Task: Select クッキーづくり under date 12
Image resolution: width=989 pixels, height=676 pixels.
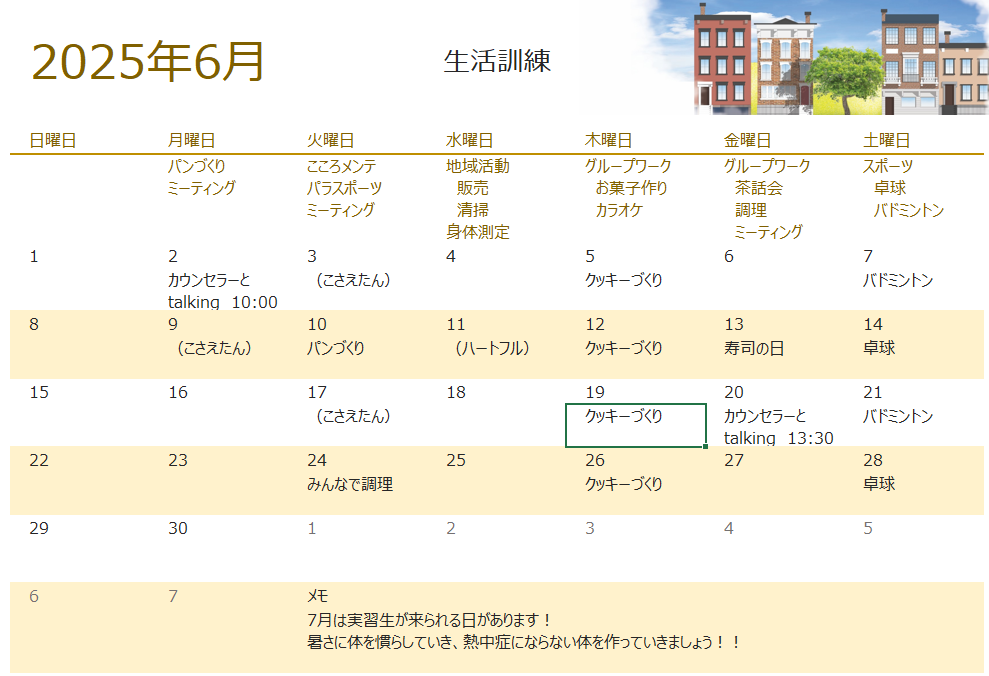Action: (624, 348)
